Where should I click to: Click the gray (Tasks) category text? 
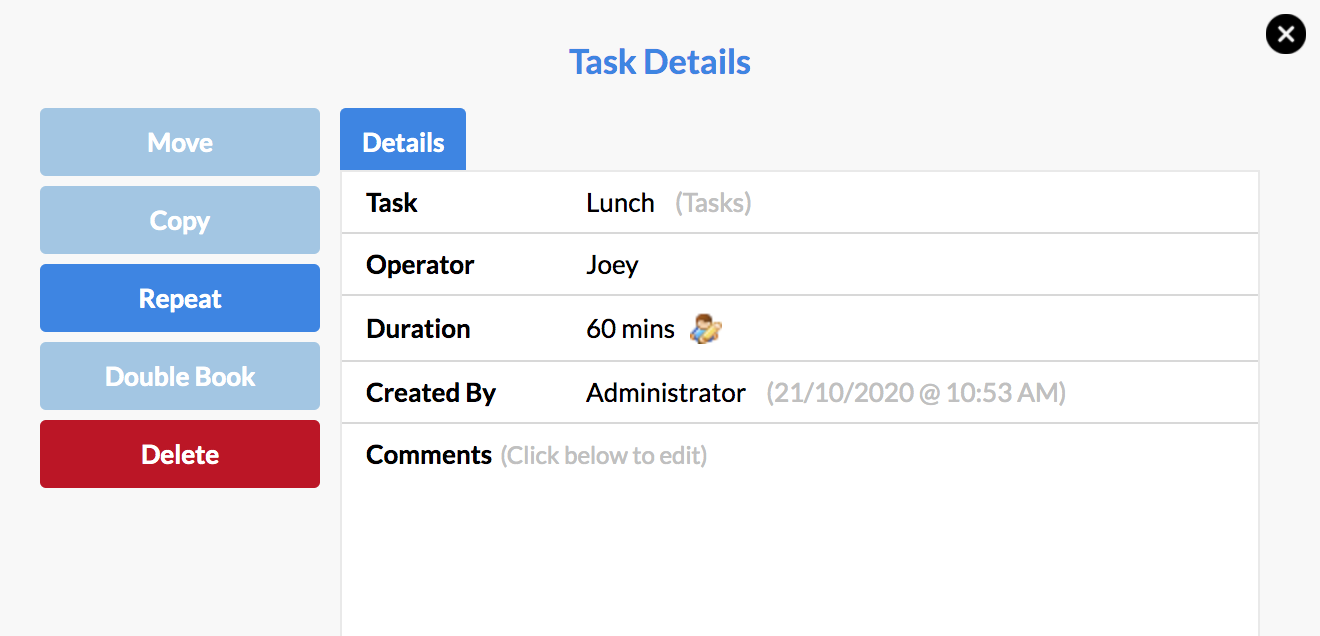coord(713,203)
